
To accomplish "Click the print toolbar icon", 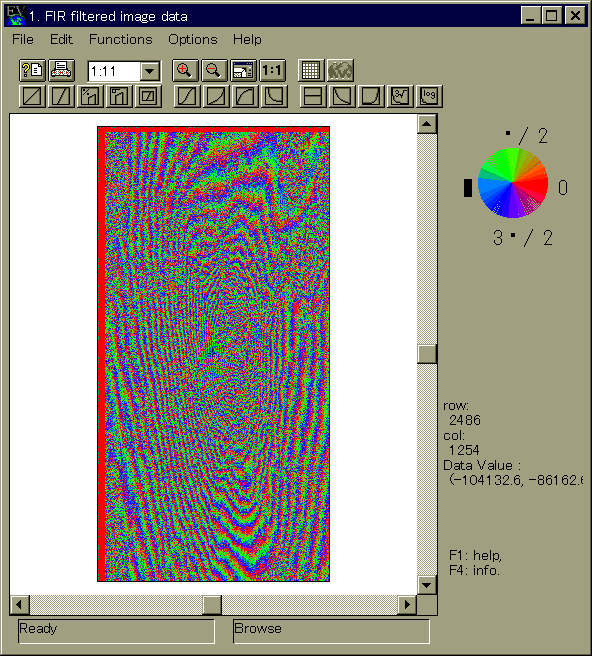I will pos(62,70).
